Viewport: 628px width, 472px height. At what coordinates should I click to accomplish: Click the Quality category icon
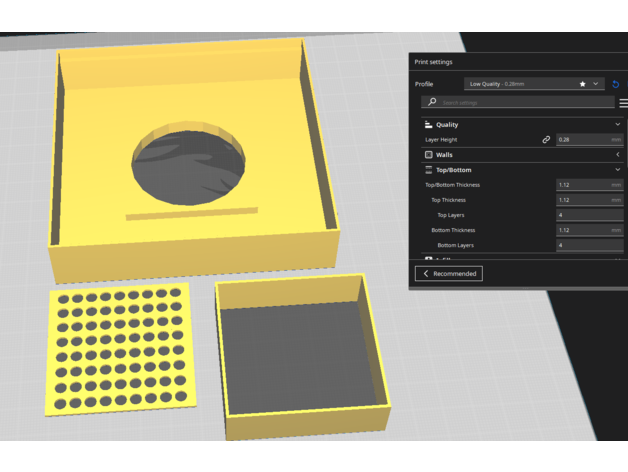(x=428, y=125)
